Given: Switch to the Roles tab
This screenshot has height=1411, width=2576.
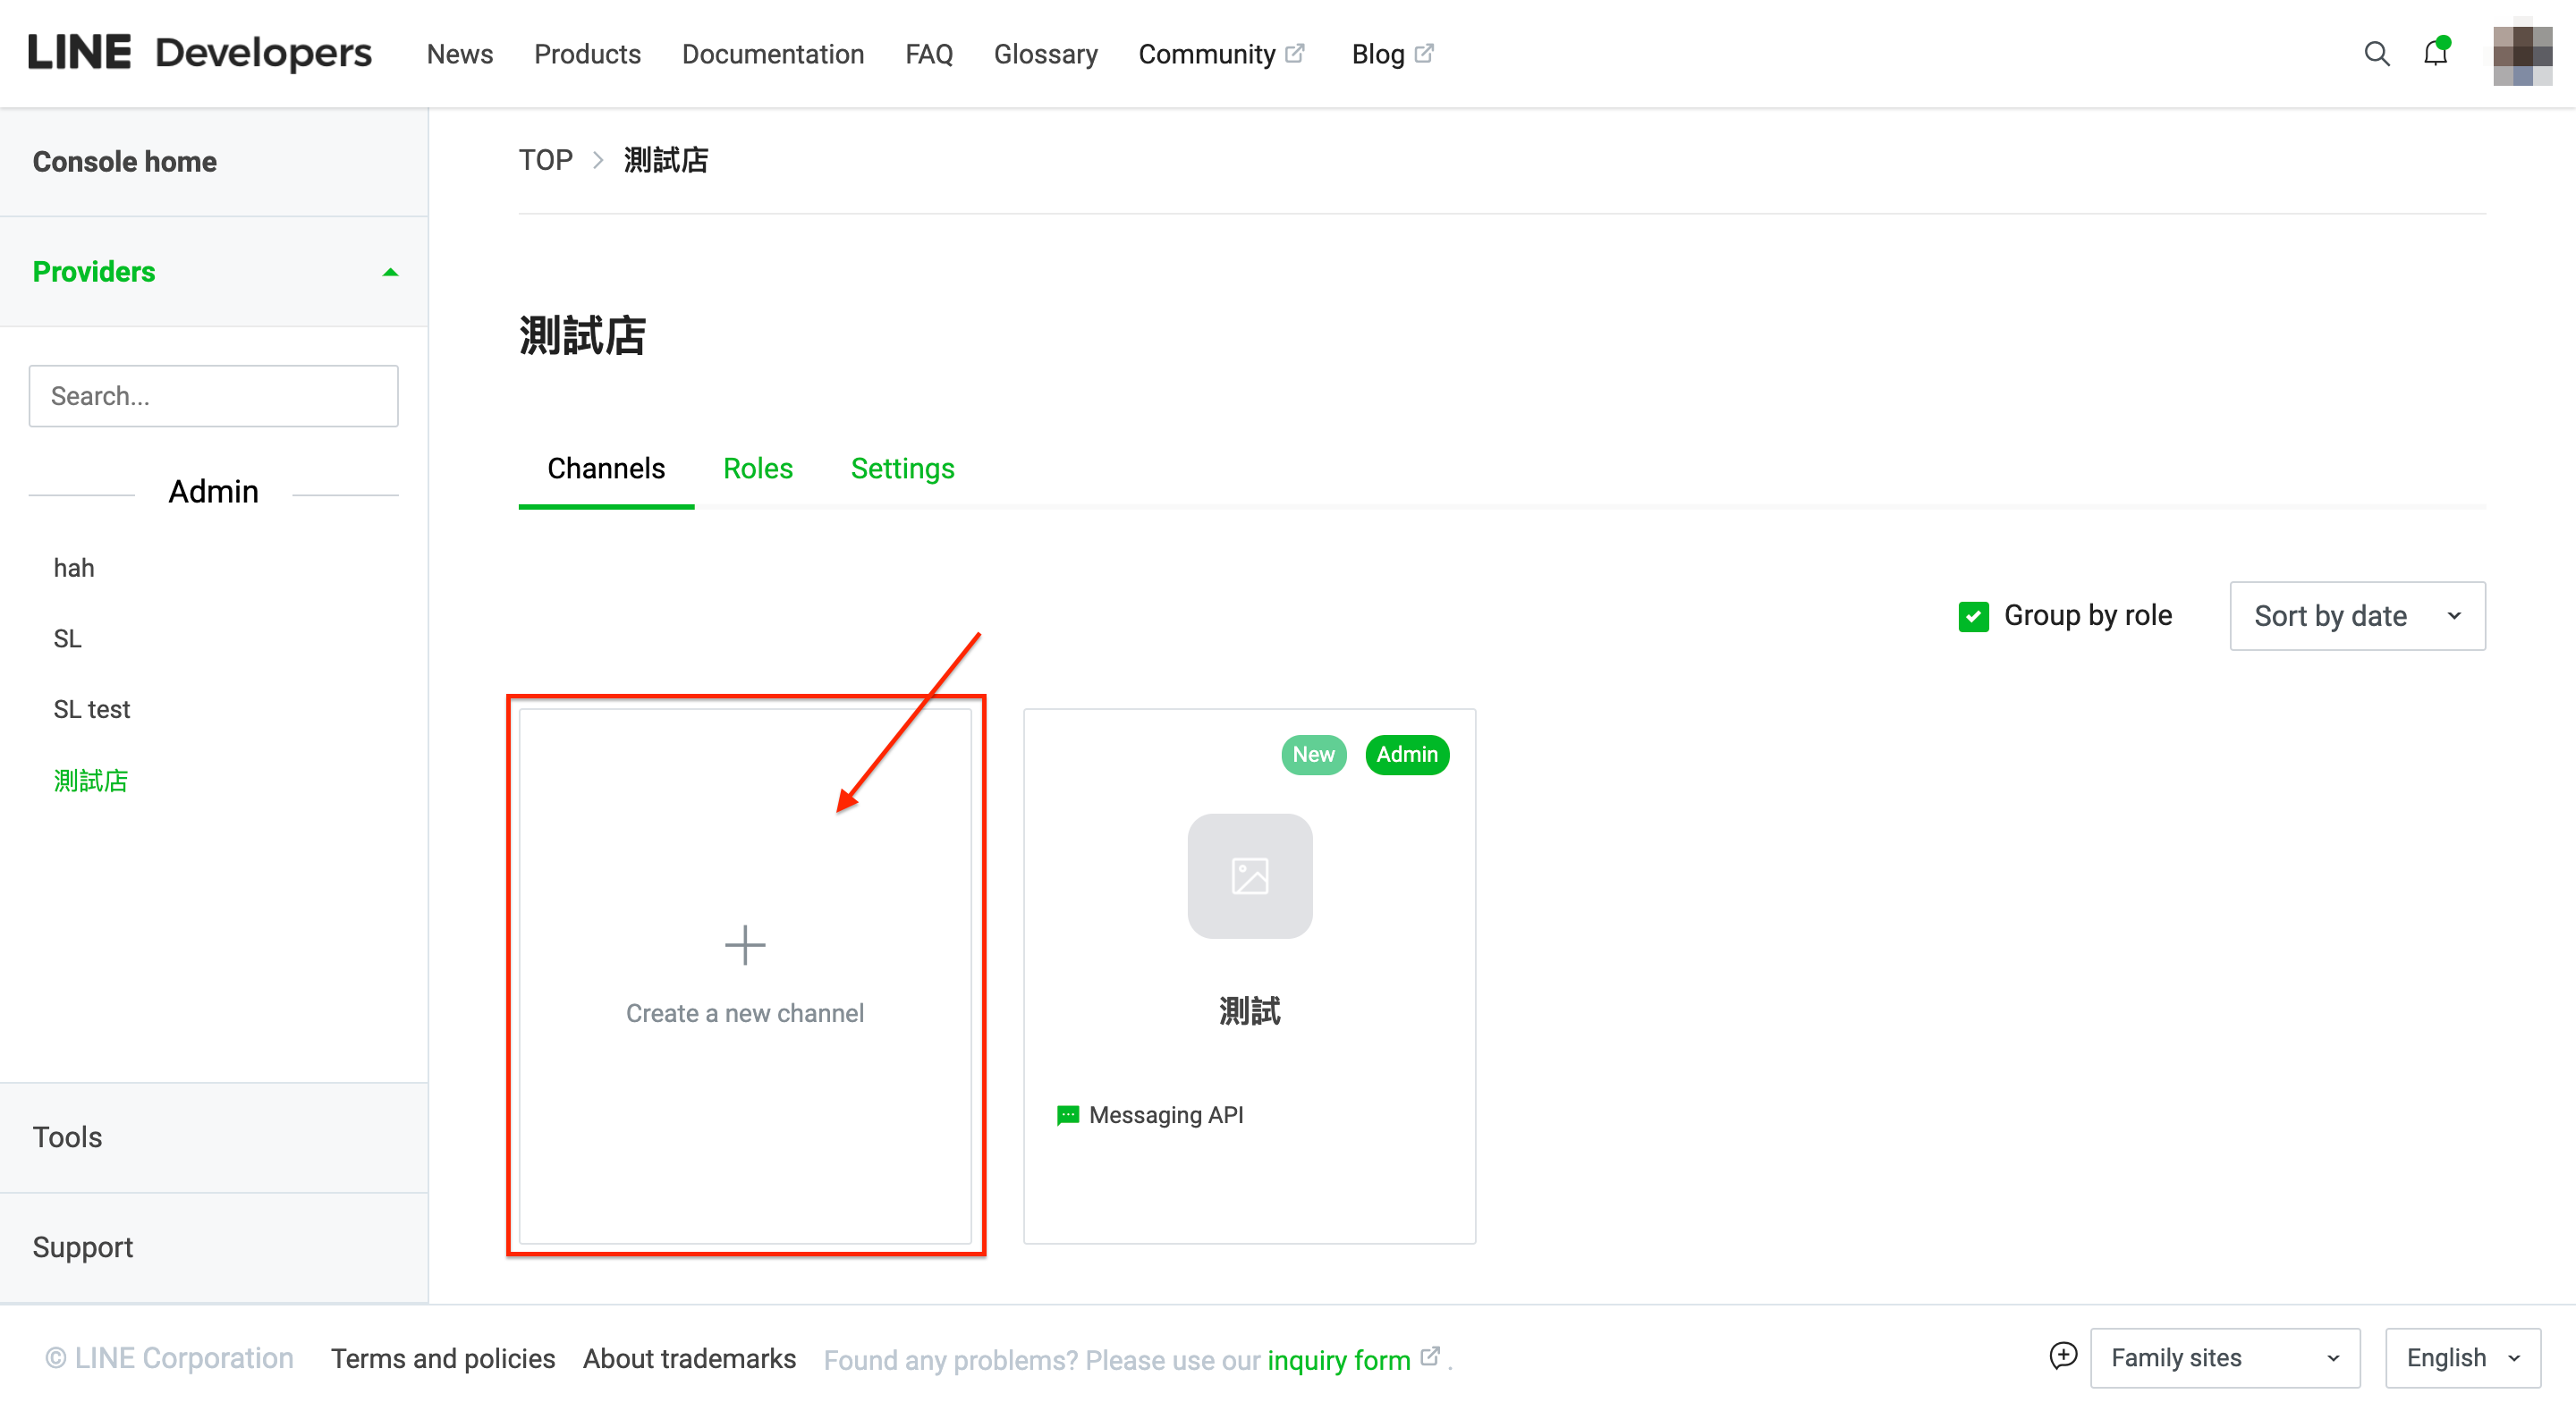Looking at the screenshot, I should click(x=757, y=468).
